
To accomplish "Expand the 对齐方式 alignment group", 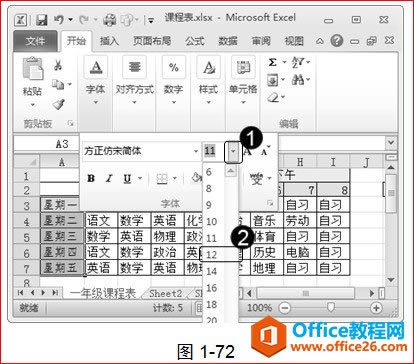I will tap(135, 81).
